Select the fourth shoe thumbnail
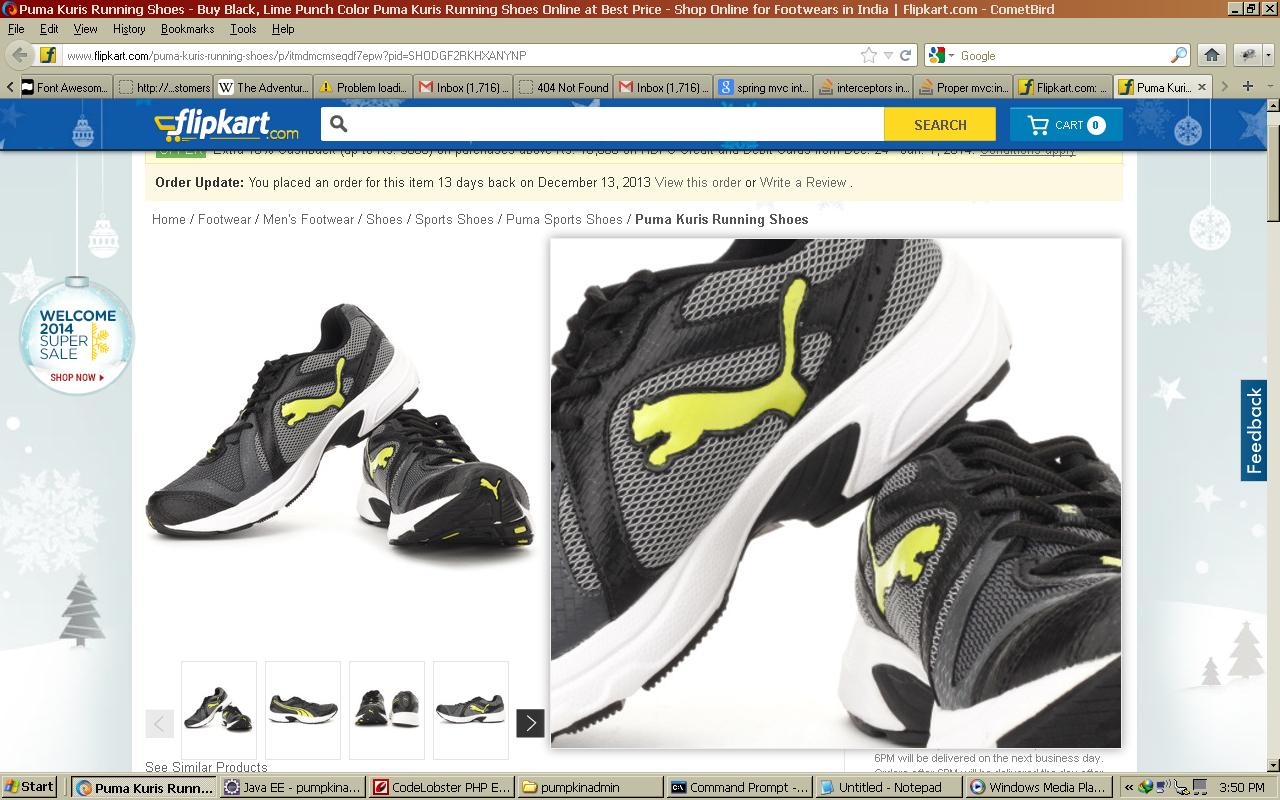Image resolution: width=1280 pixels, height=800 pixels. 471,710
